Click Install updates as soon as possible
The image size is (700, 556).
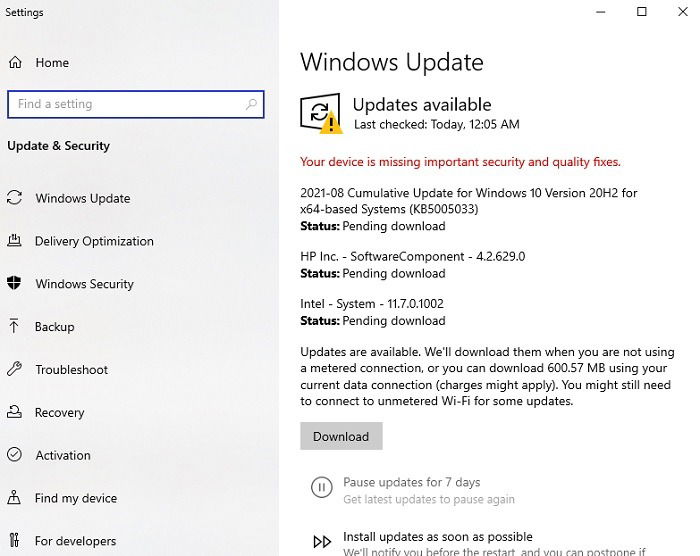[x=438, y=537]
